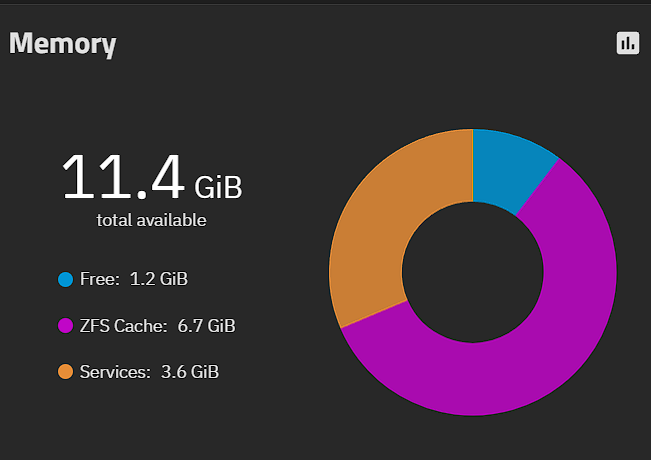Click the blue Free legend dot
The width and height of the screenshot is (651, 460).
tap(66, 279)
